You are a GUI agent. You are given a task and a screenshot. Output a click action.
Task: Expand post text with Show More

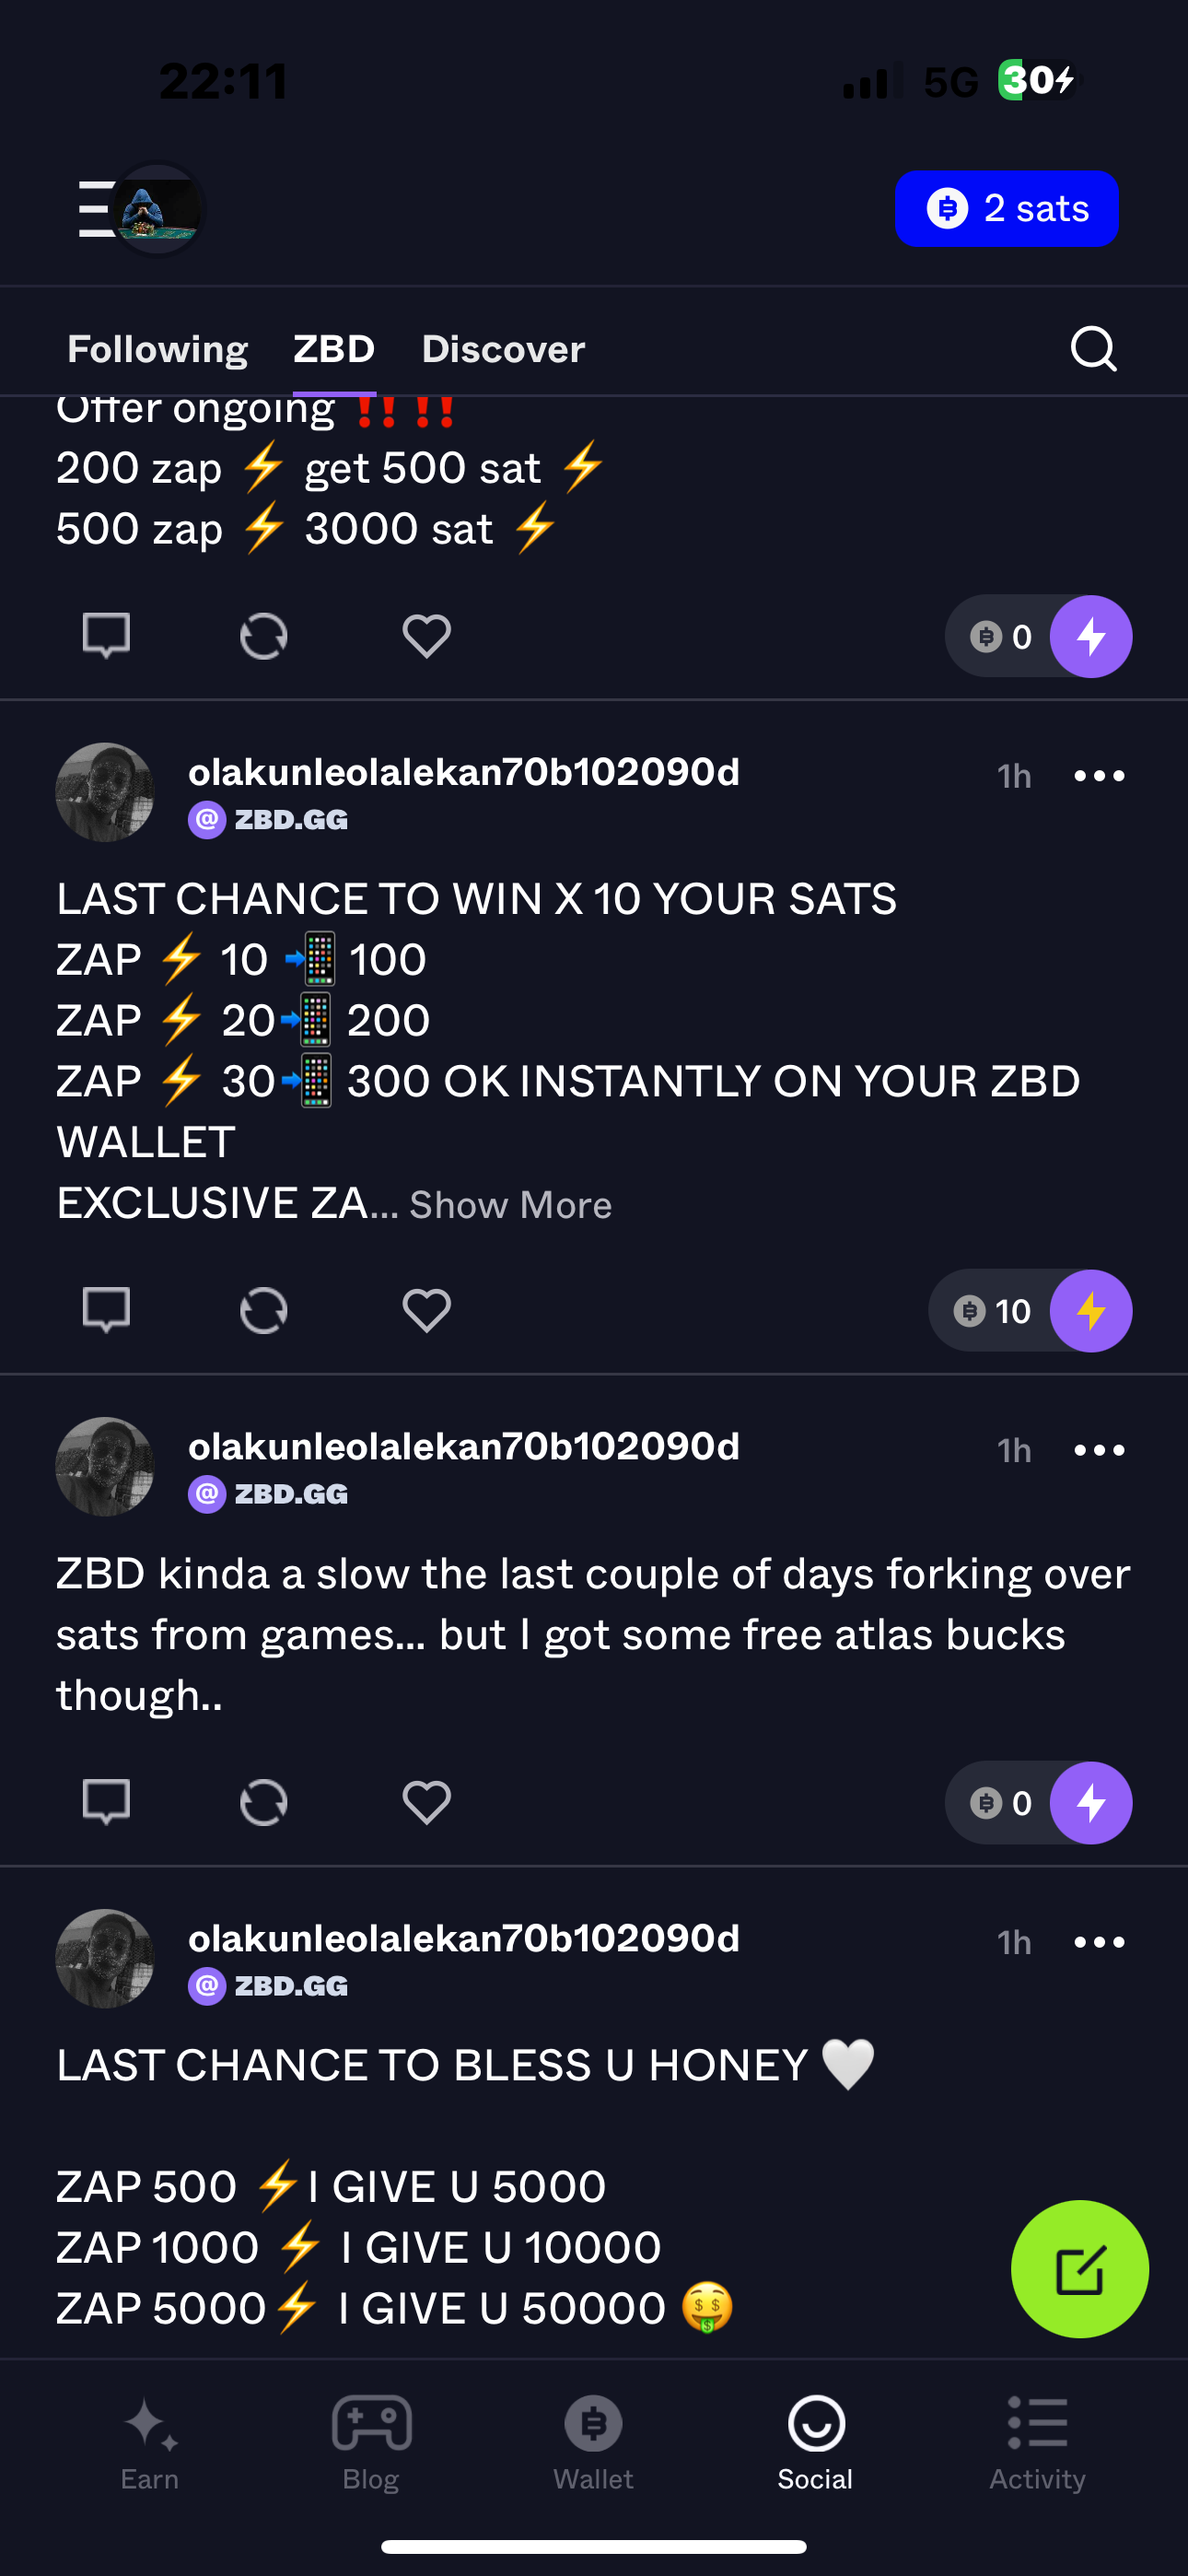pos(510,1206)
